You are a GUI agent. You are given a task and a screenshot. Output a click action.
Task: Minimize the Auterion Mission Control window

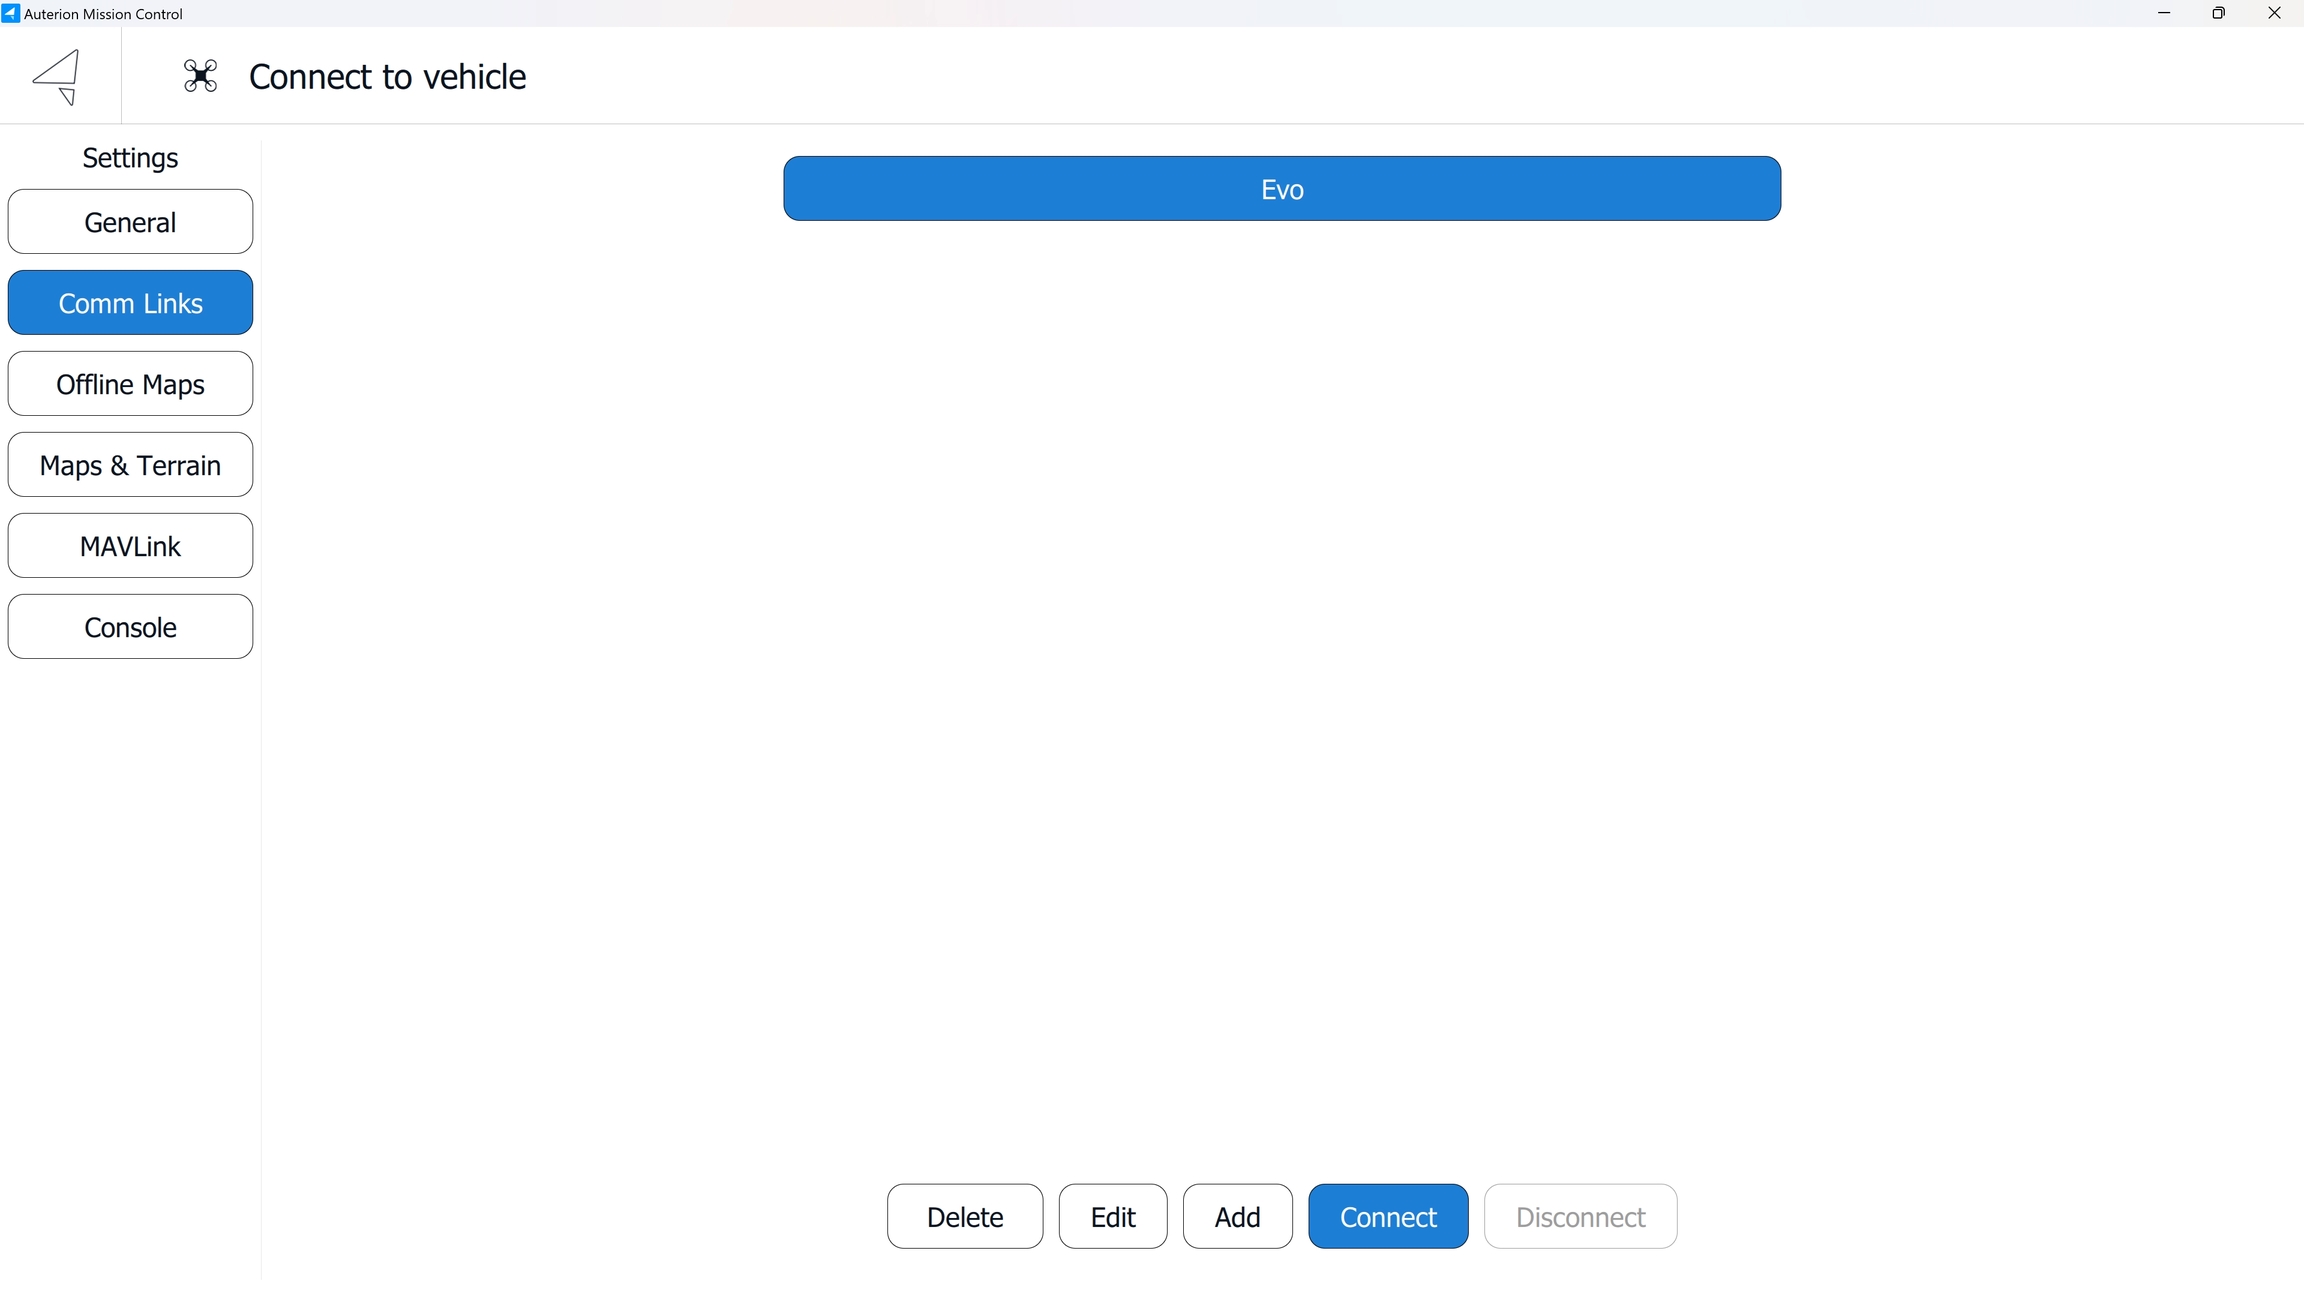[x=2163, y=13]
